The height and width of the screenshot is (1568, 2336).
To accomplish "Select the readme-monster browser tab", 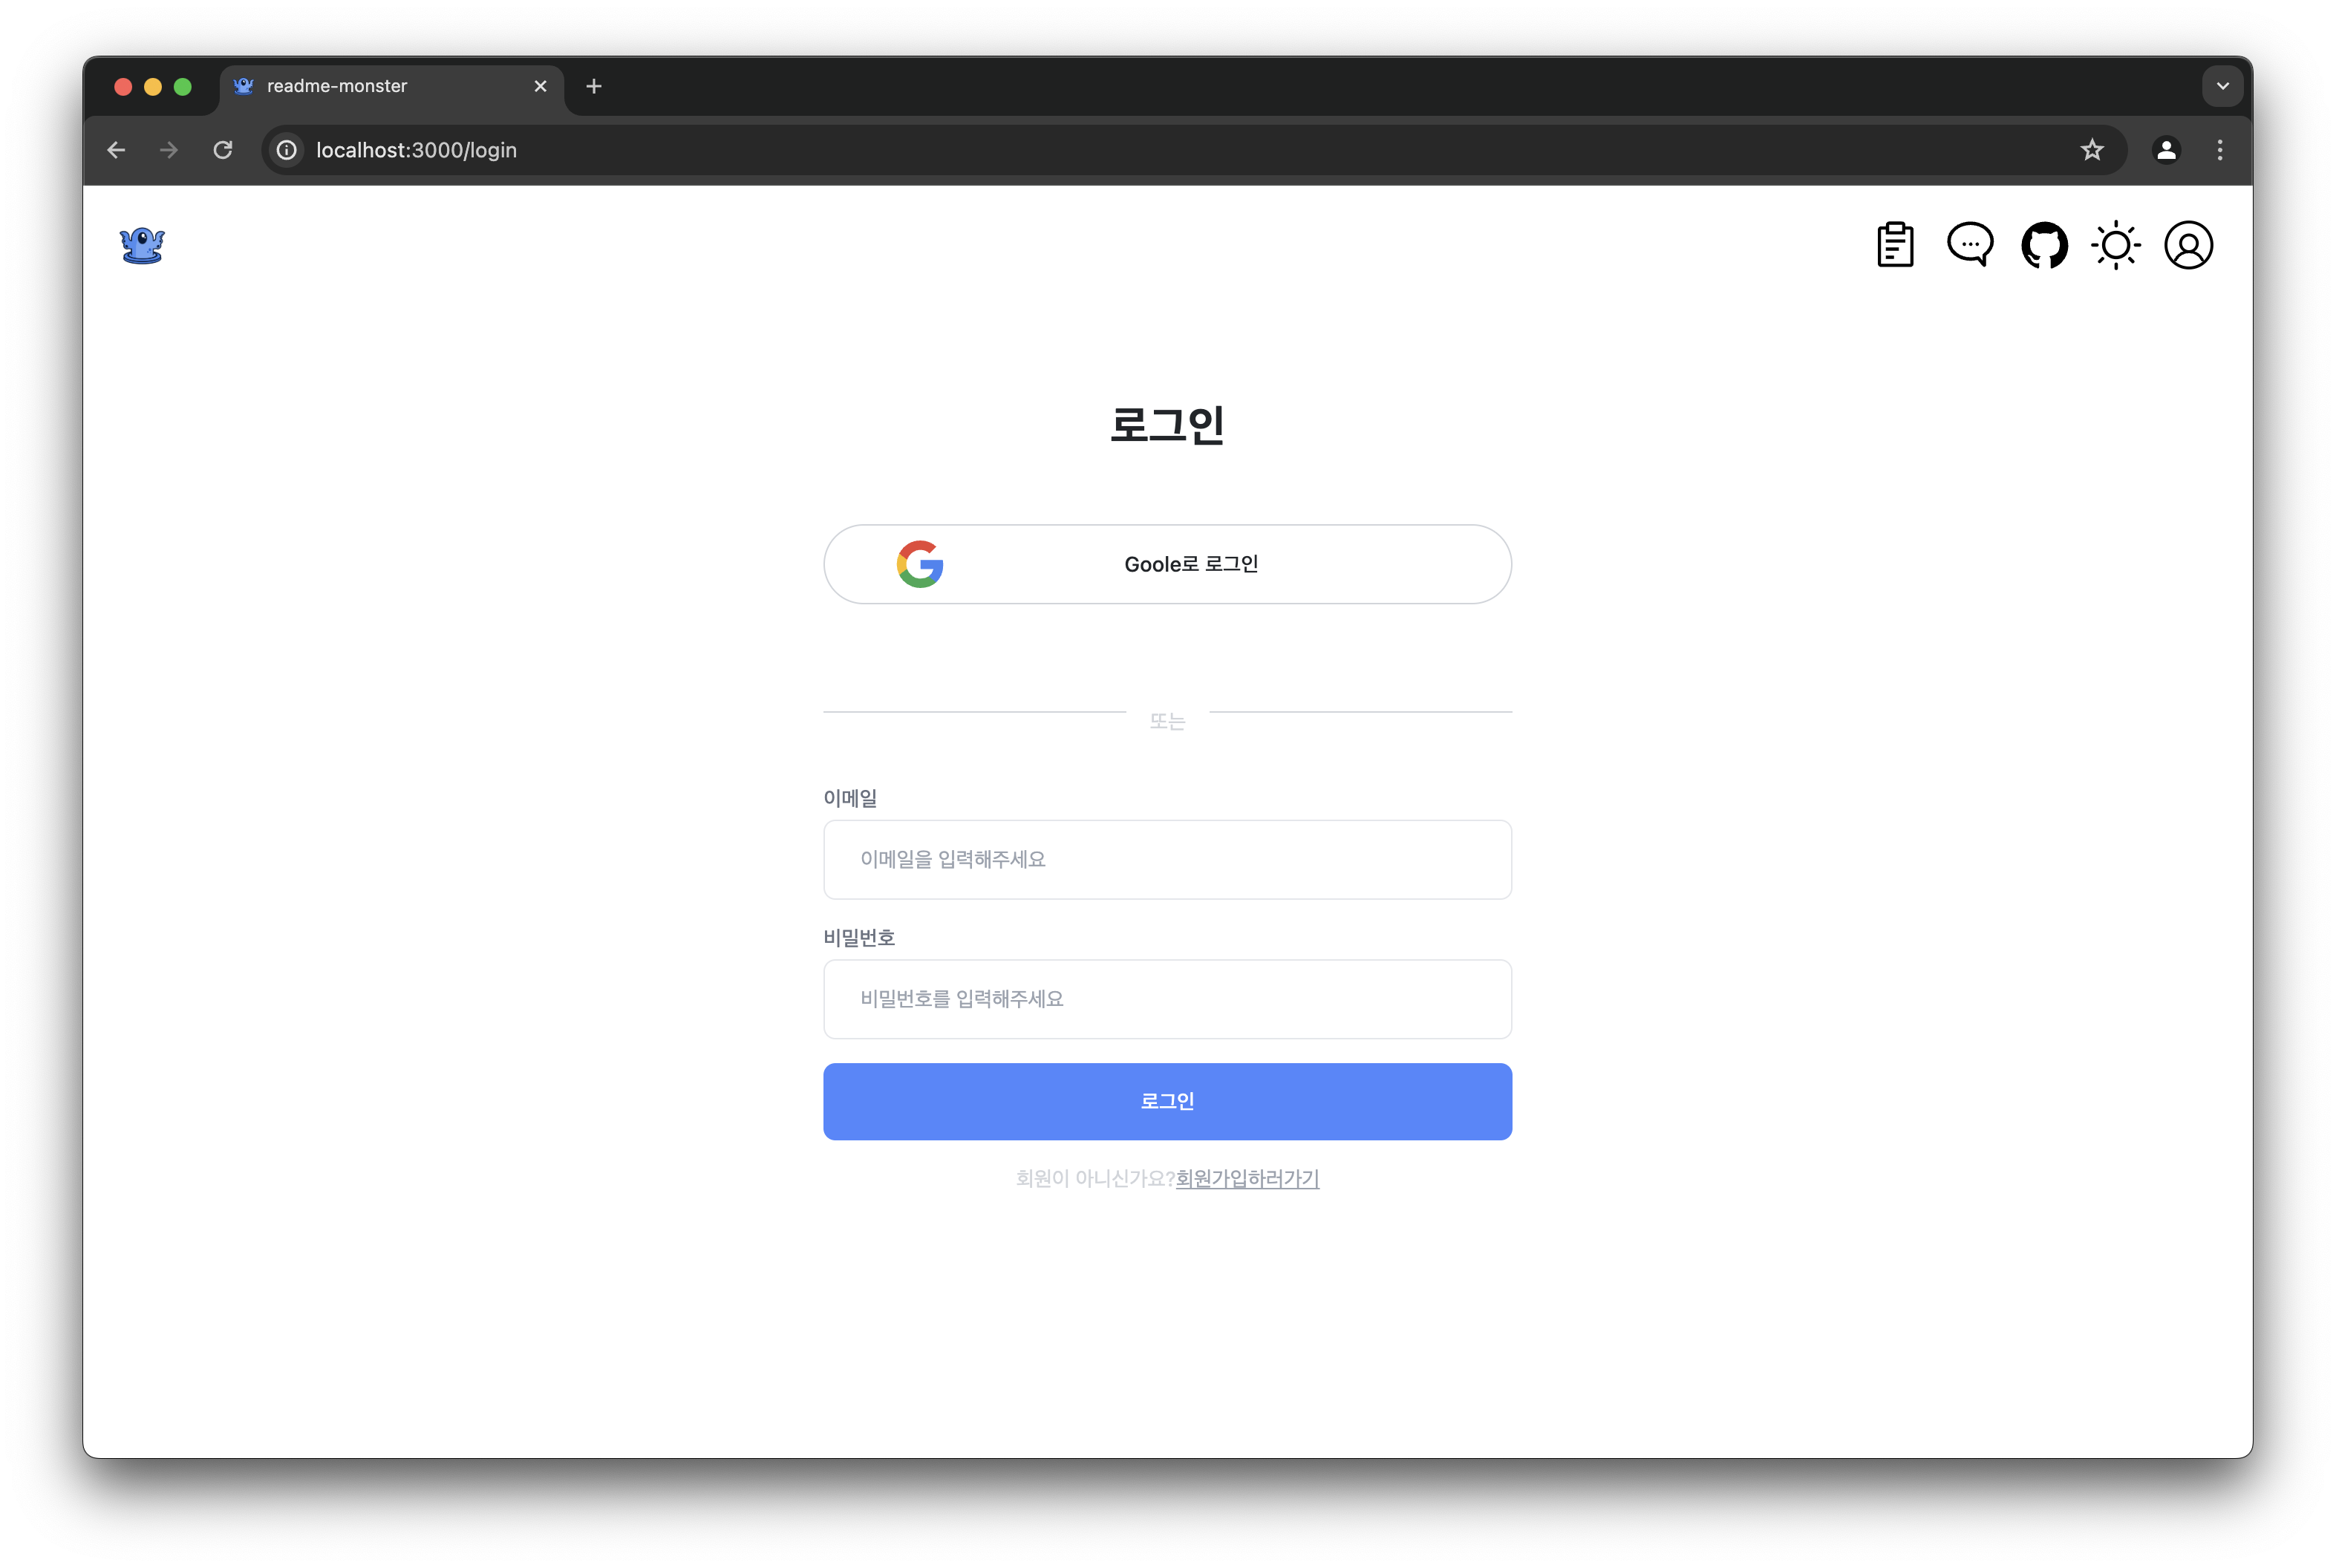I will pyautogui.click(x=391, y=86).
